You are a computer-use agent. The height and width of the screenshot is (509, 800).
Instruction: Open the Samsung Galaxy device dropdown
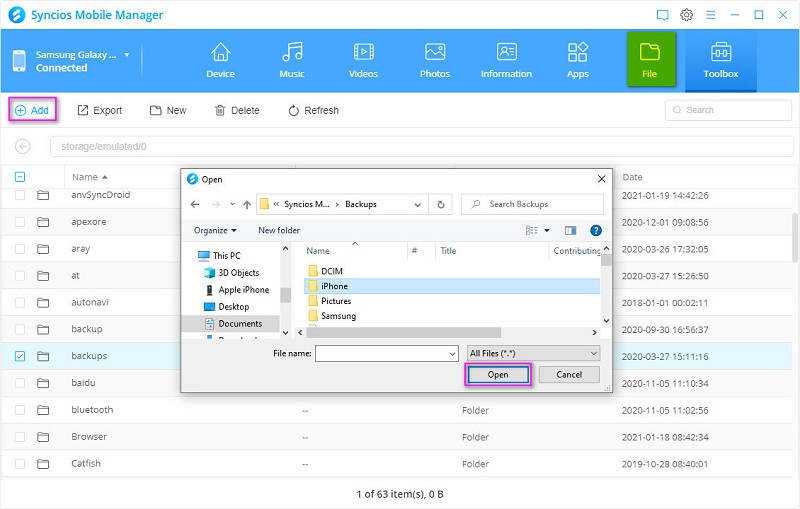tap(127, 55)
